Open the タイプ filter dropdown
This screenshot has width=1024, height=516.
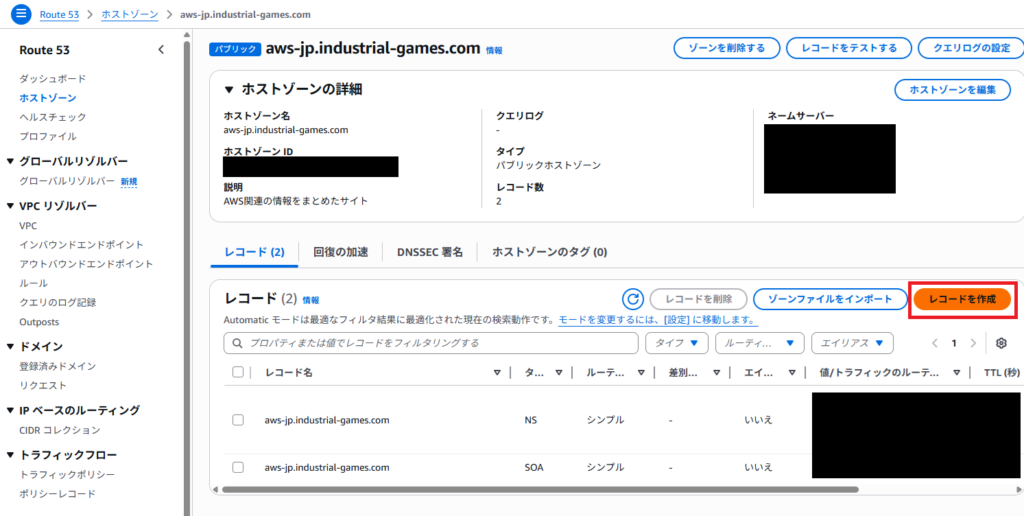(x=677, y=343)
